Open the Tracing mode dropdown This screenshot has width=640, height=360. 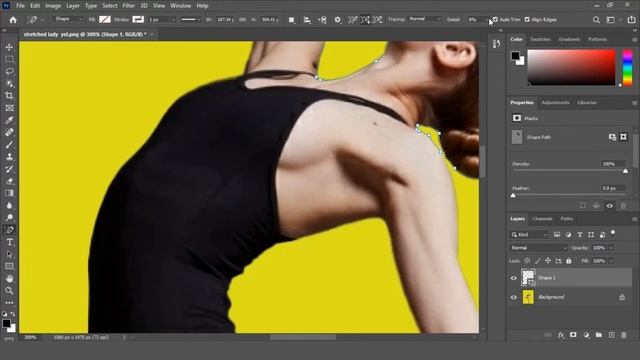click(x=425, y=19)
